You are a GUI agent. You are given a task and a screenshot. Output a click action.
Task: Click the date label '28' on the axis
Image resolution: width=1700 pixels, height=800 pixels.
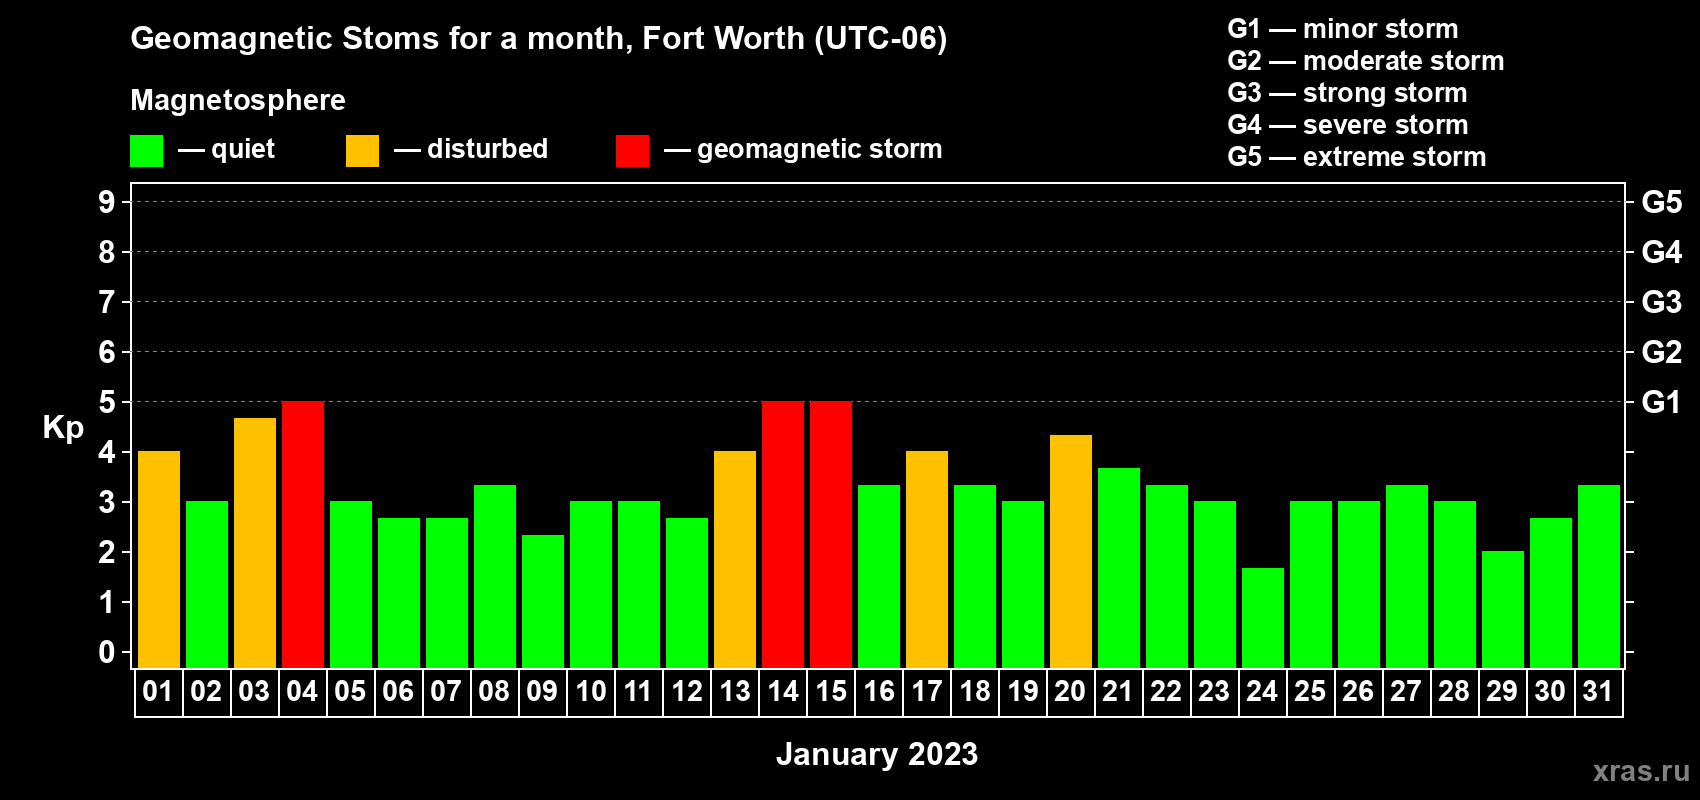pyautogui.click(x=1454, y=691)
